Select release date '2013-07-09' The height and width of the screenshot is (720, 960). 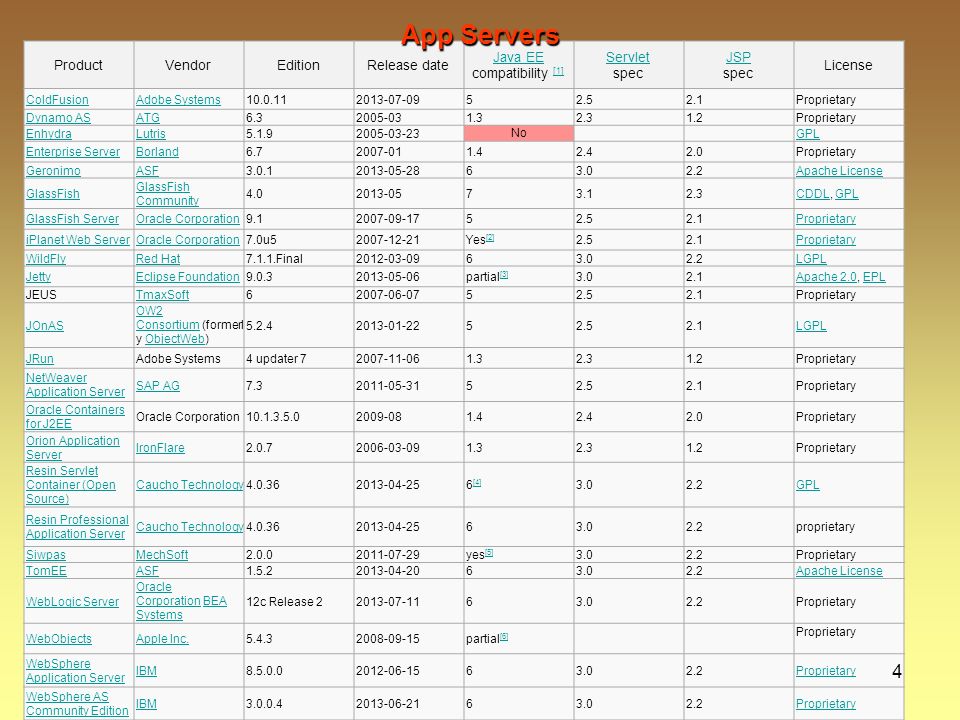(388, 100)
